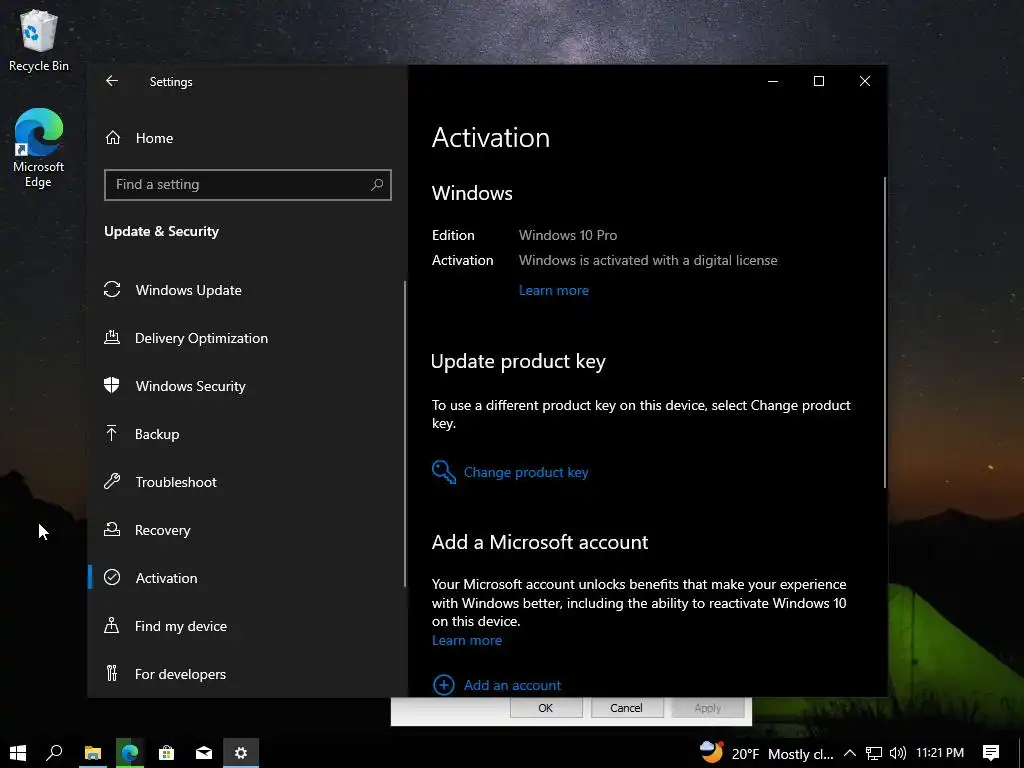1024x768 pixels.
Task: Open the Windows Start menu
Action: (18, 753)
